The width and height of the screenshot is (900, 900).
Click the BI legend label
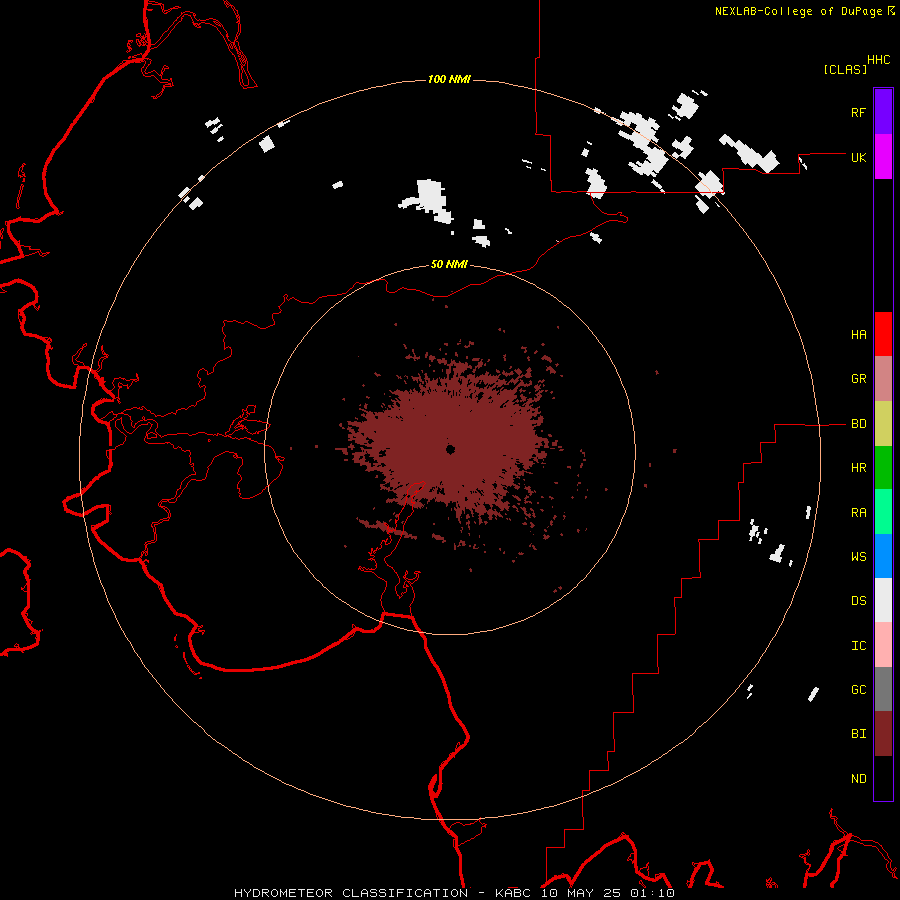(858, 734)
